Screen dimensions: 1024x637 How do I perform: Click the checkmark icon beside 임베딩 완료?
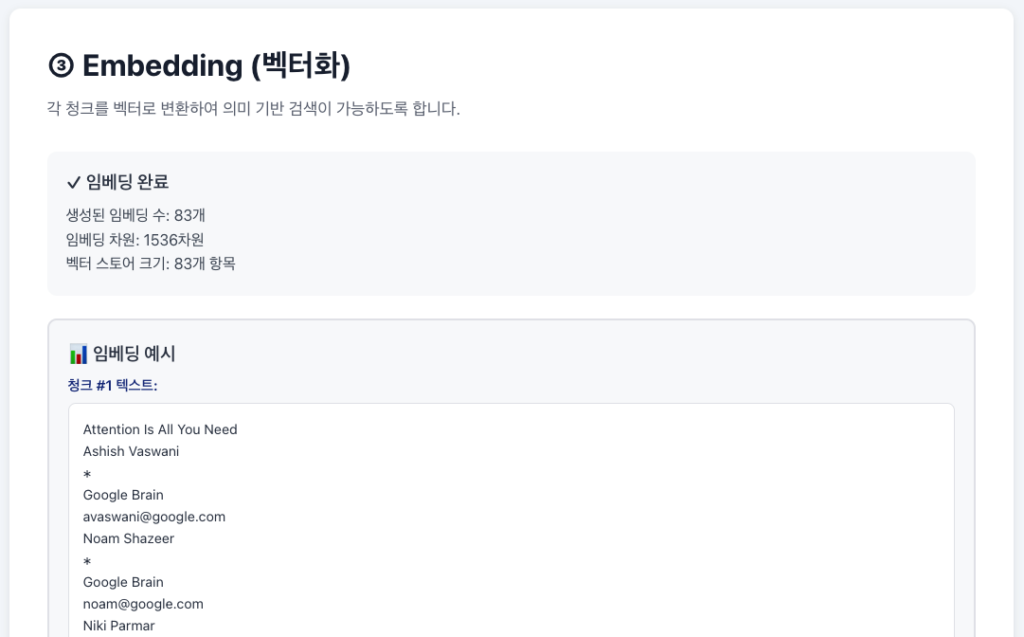[73, 182]
